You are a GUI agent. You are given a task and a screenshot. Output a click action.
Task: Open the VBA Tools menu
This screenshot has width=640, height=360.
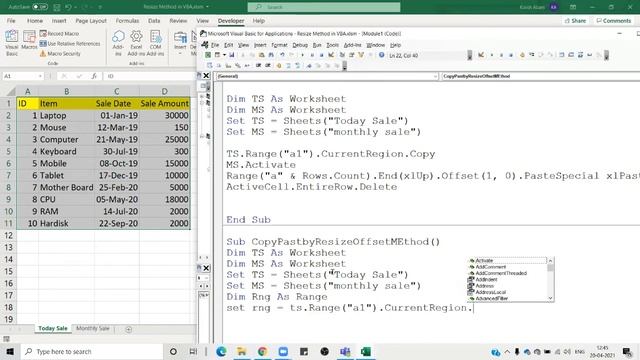[x=333, y=45]
